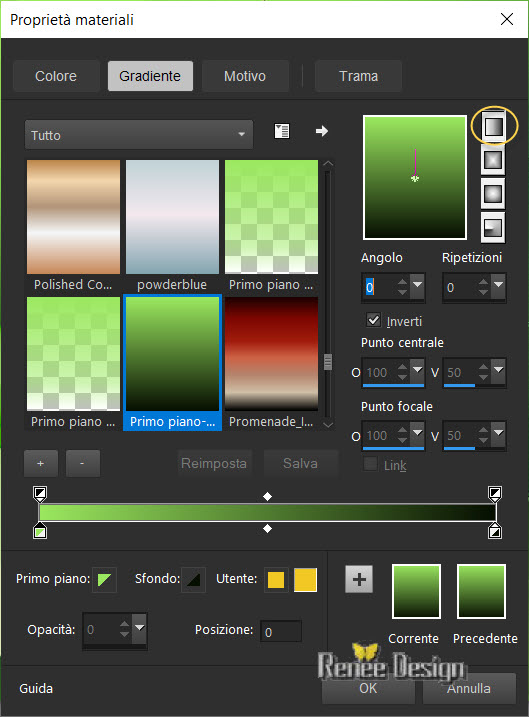Switch to the Motivo tab
This screenshot has width=529, height=717.
pyautogui.click(x=245, y=76)
